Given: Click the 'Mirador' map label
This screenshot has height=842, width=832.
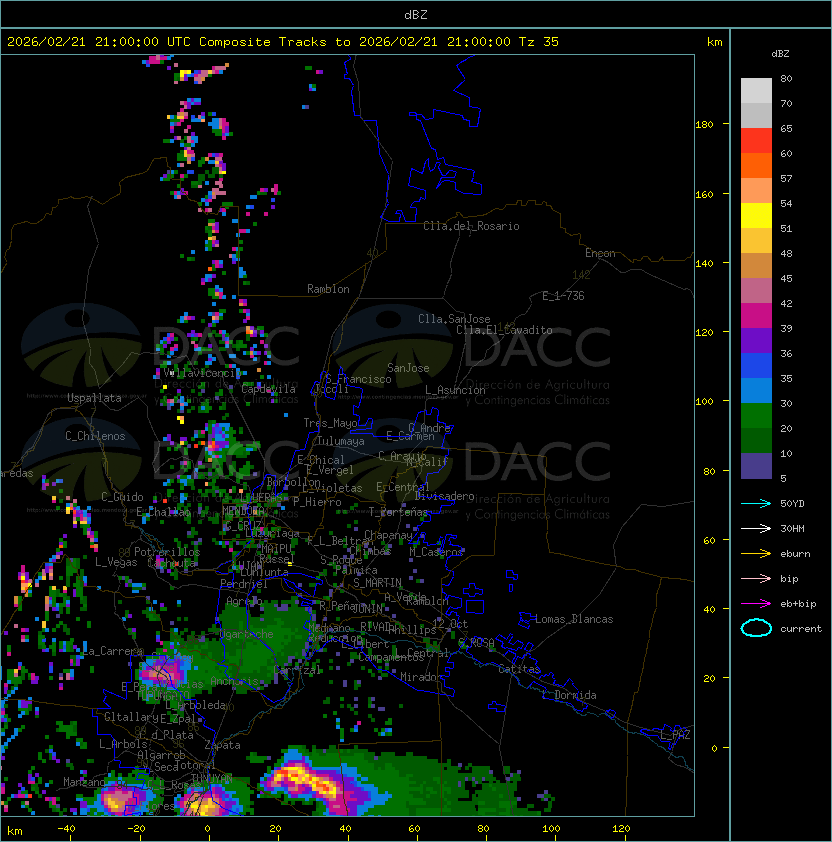Looking at the screenshot, I should [x=421, y=677].
